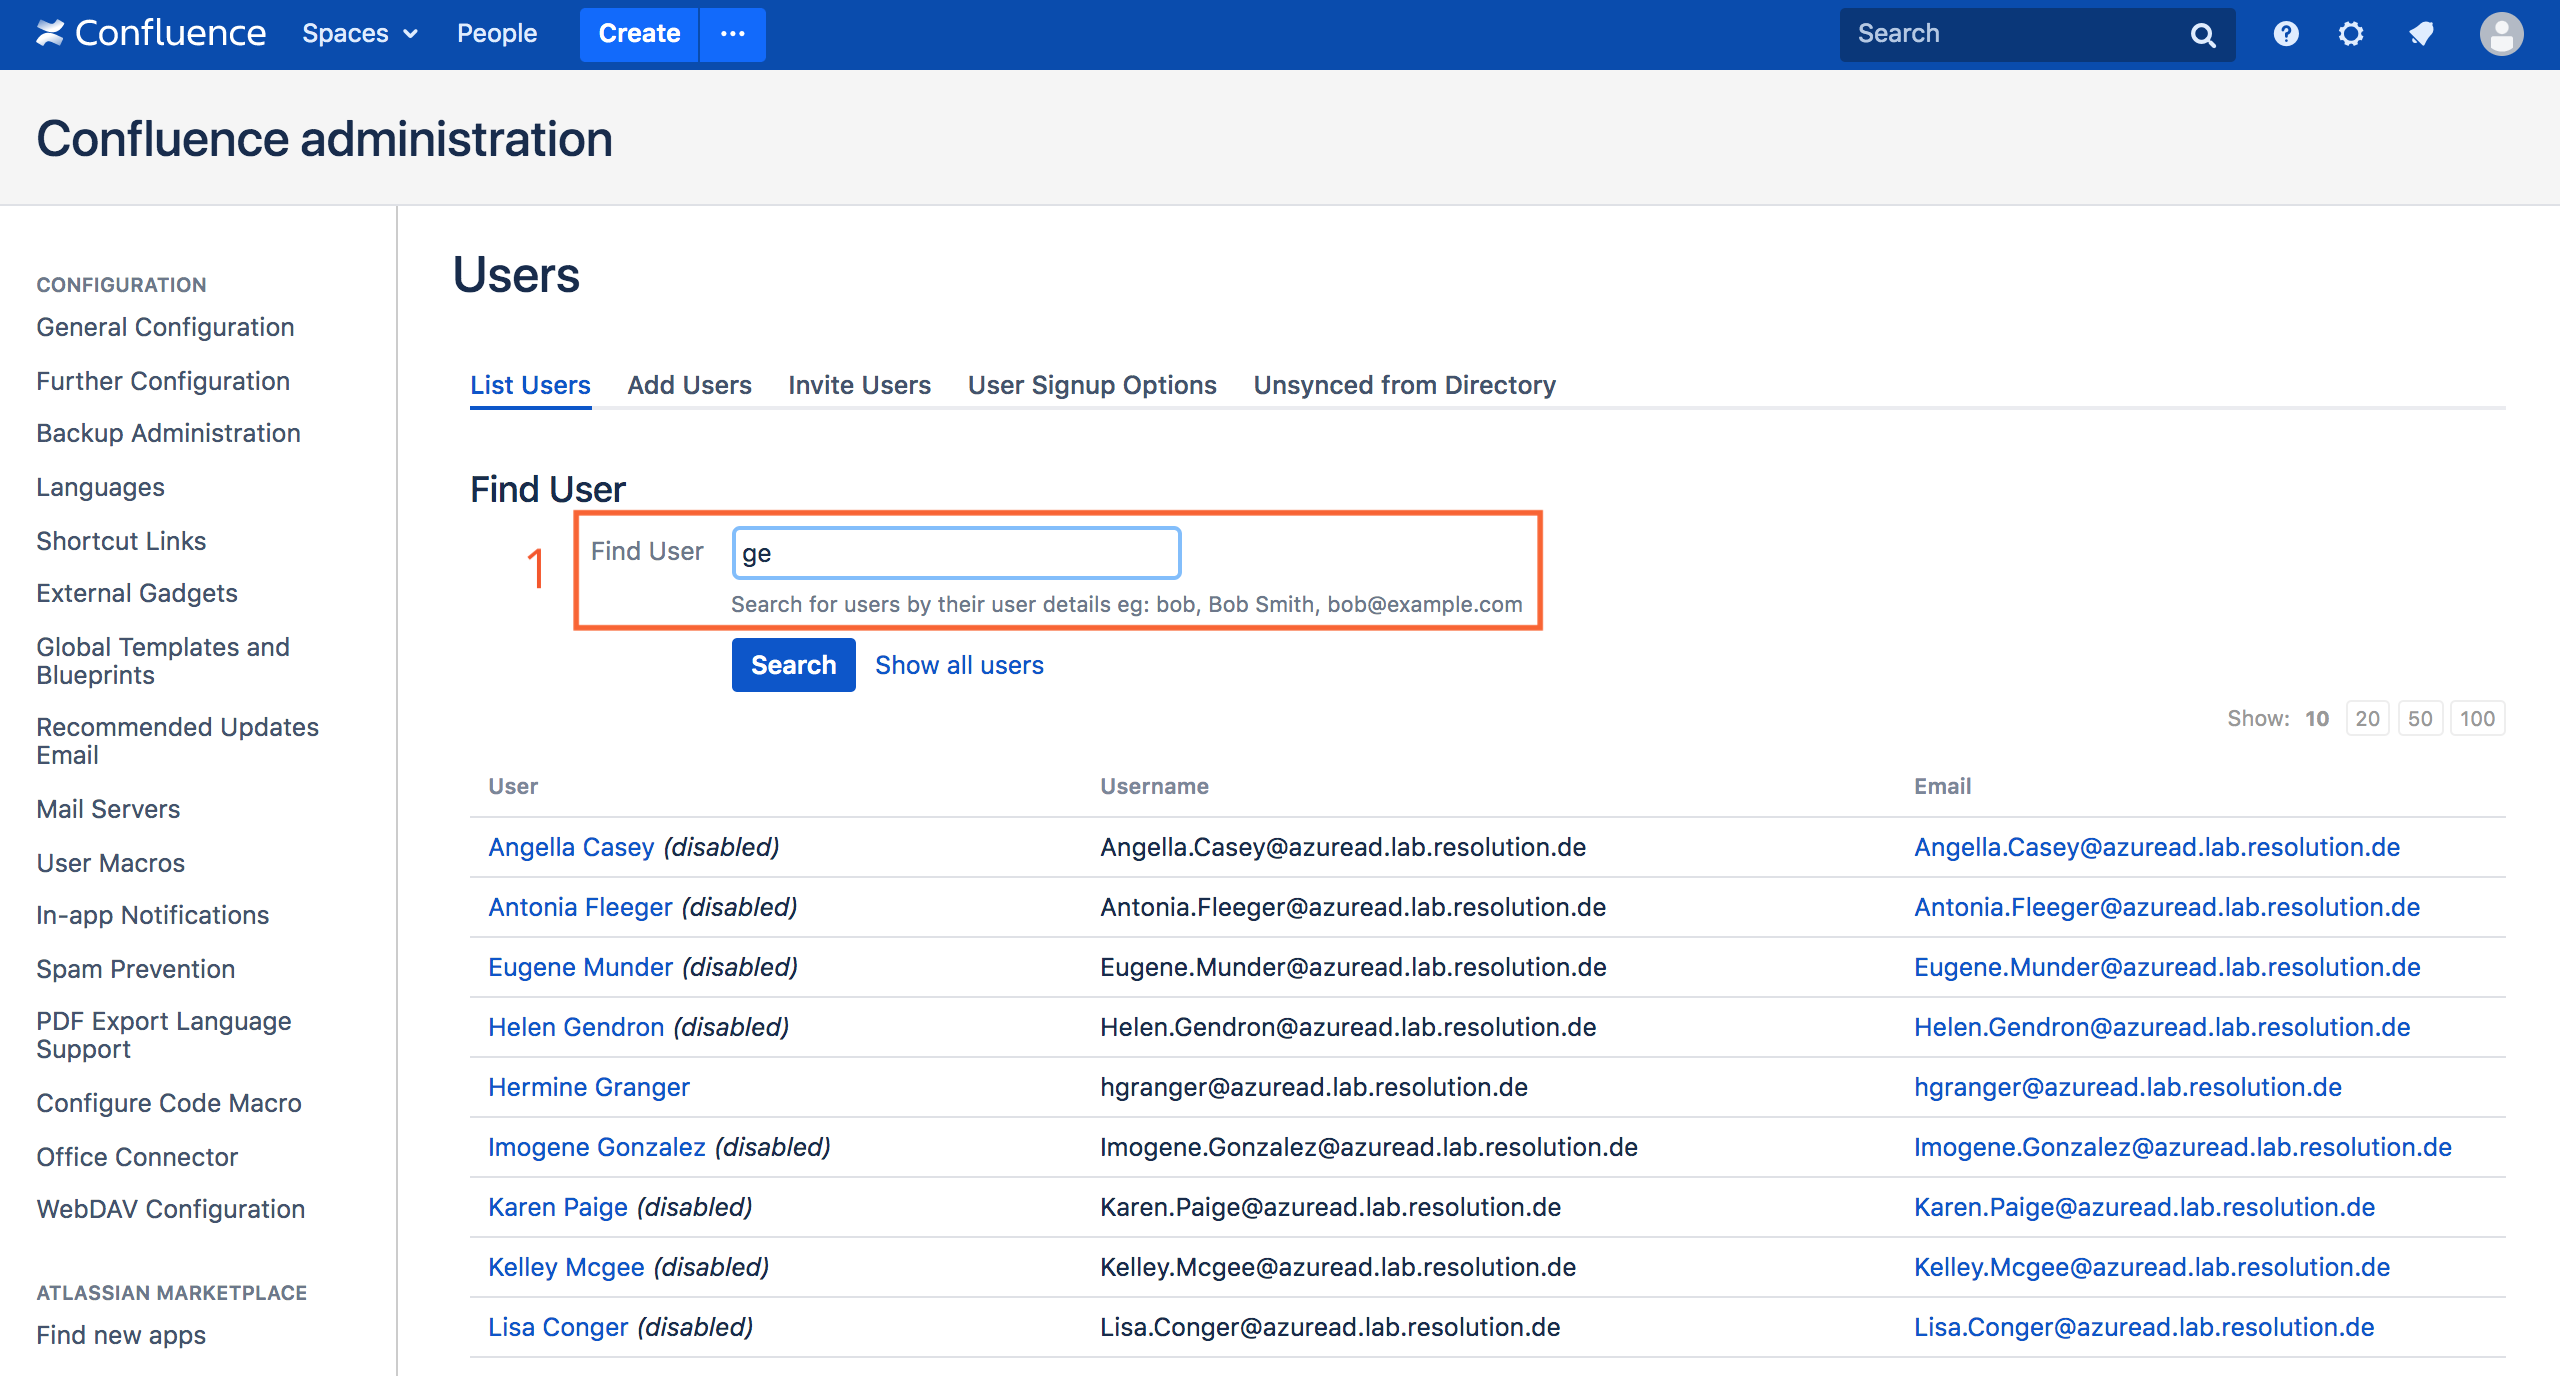Open Eugene Munder user profile

point(580,967)
